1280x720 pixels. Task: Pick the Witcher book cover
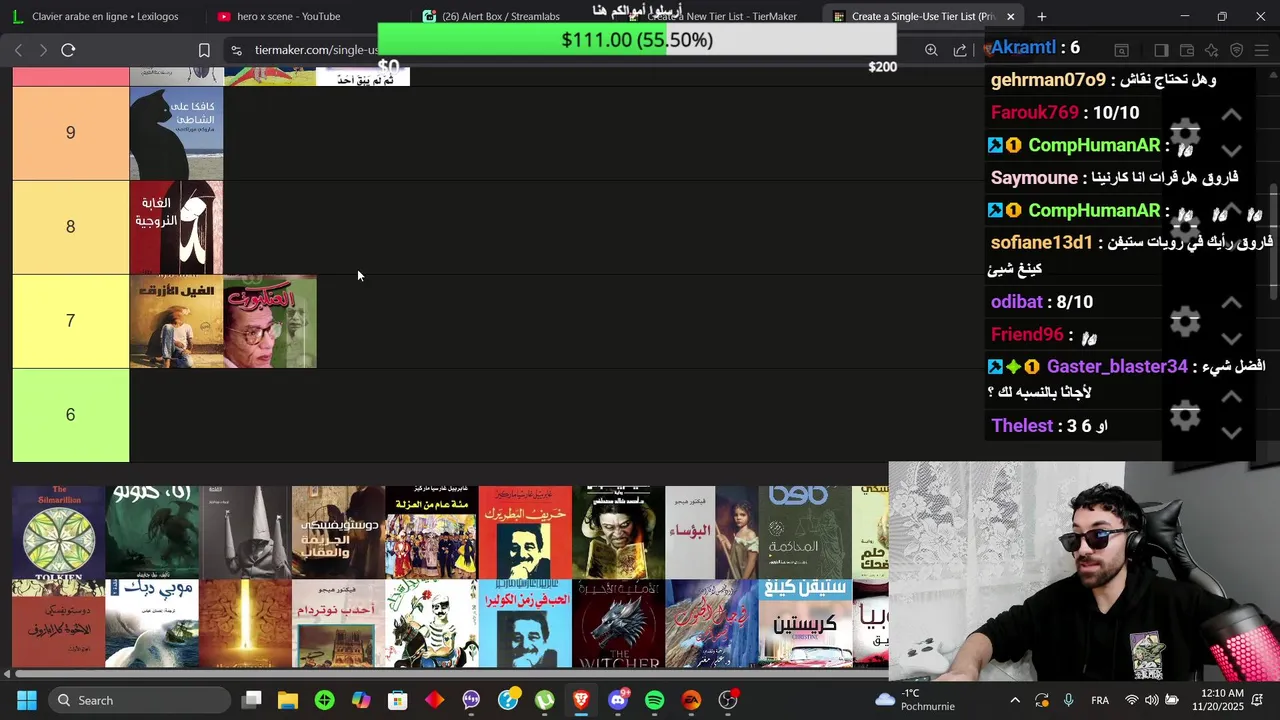[618, 625]
